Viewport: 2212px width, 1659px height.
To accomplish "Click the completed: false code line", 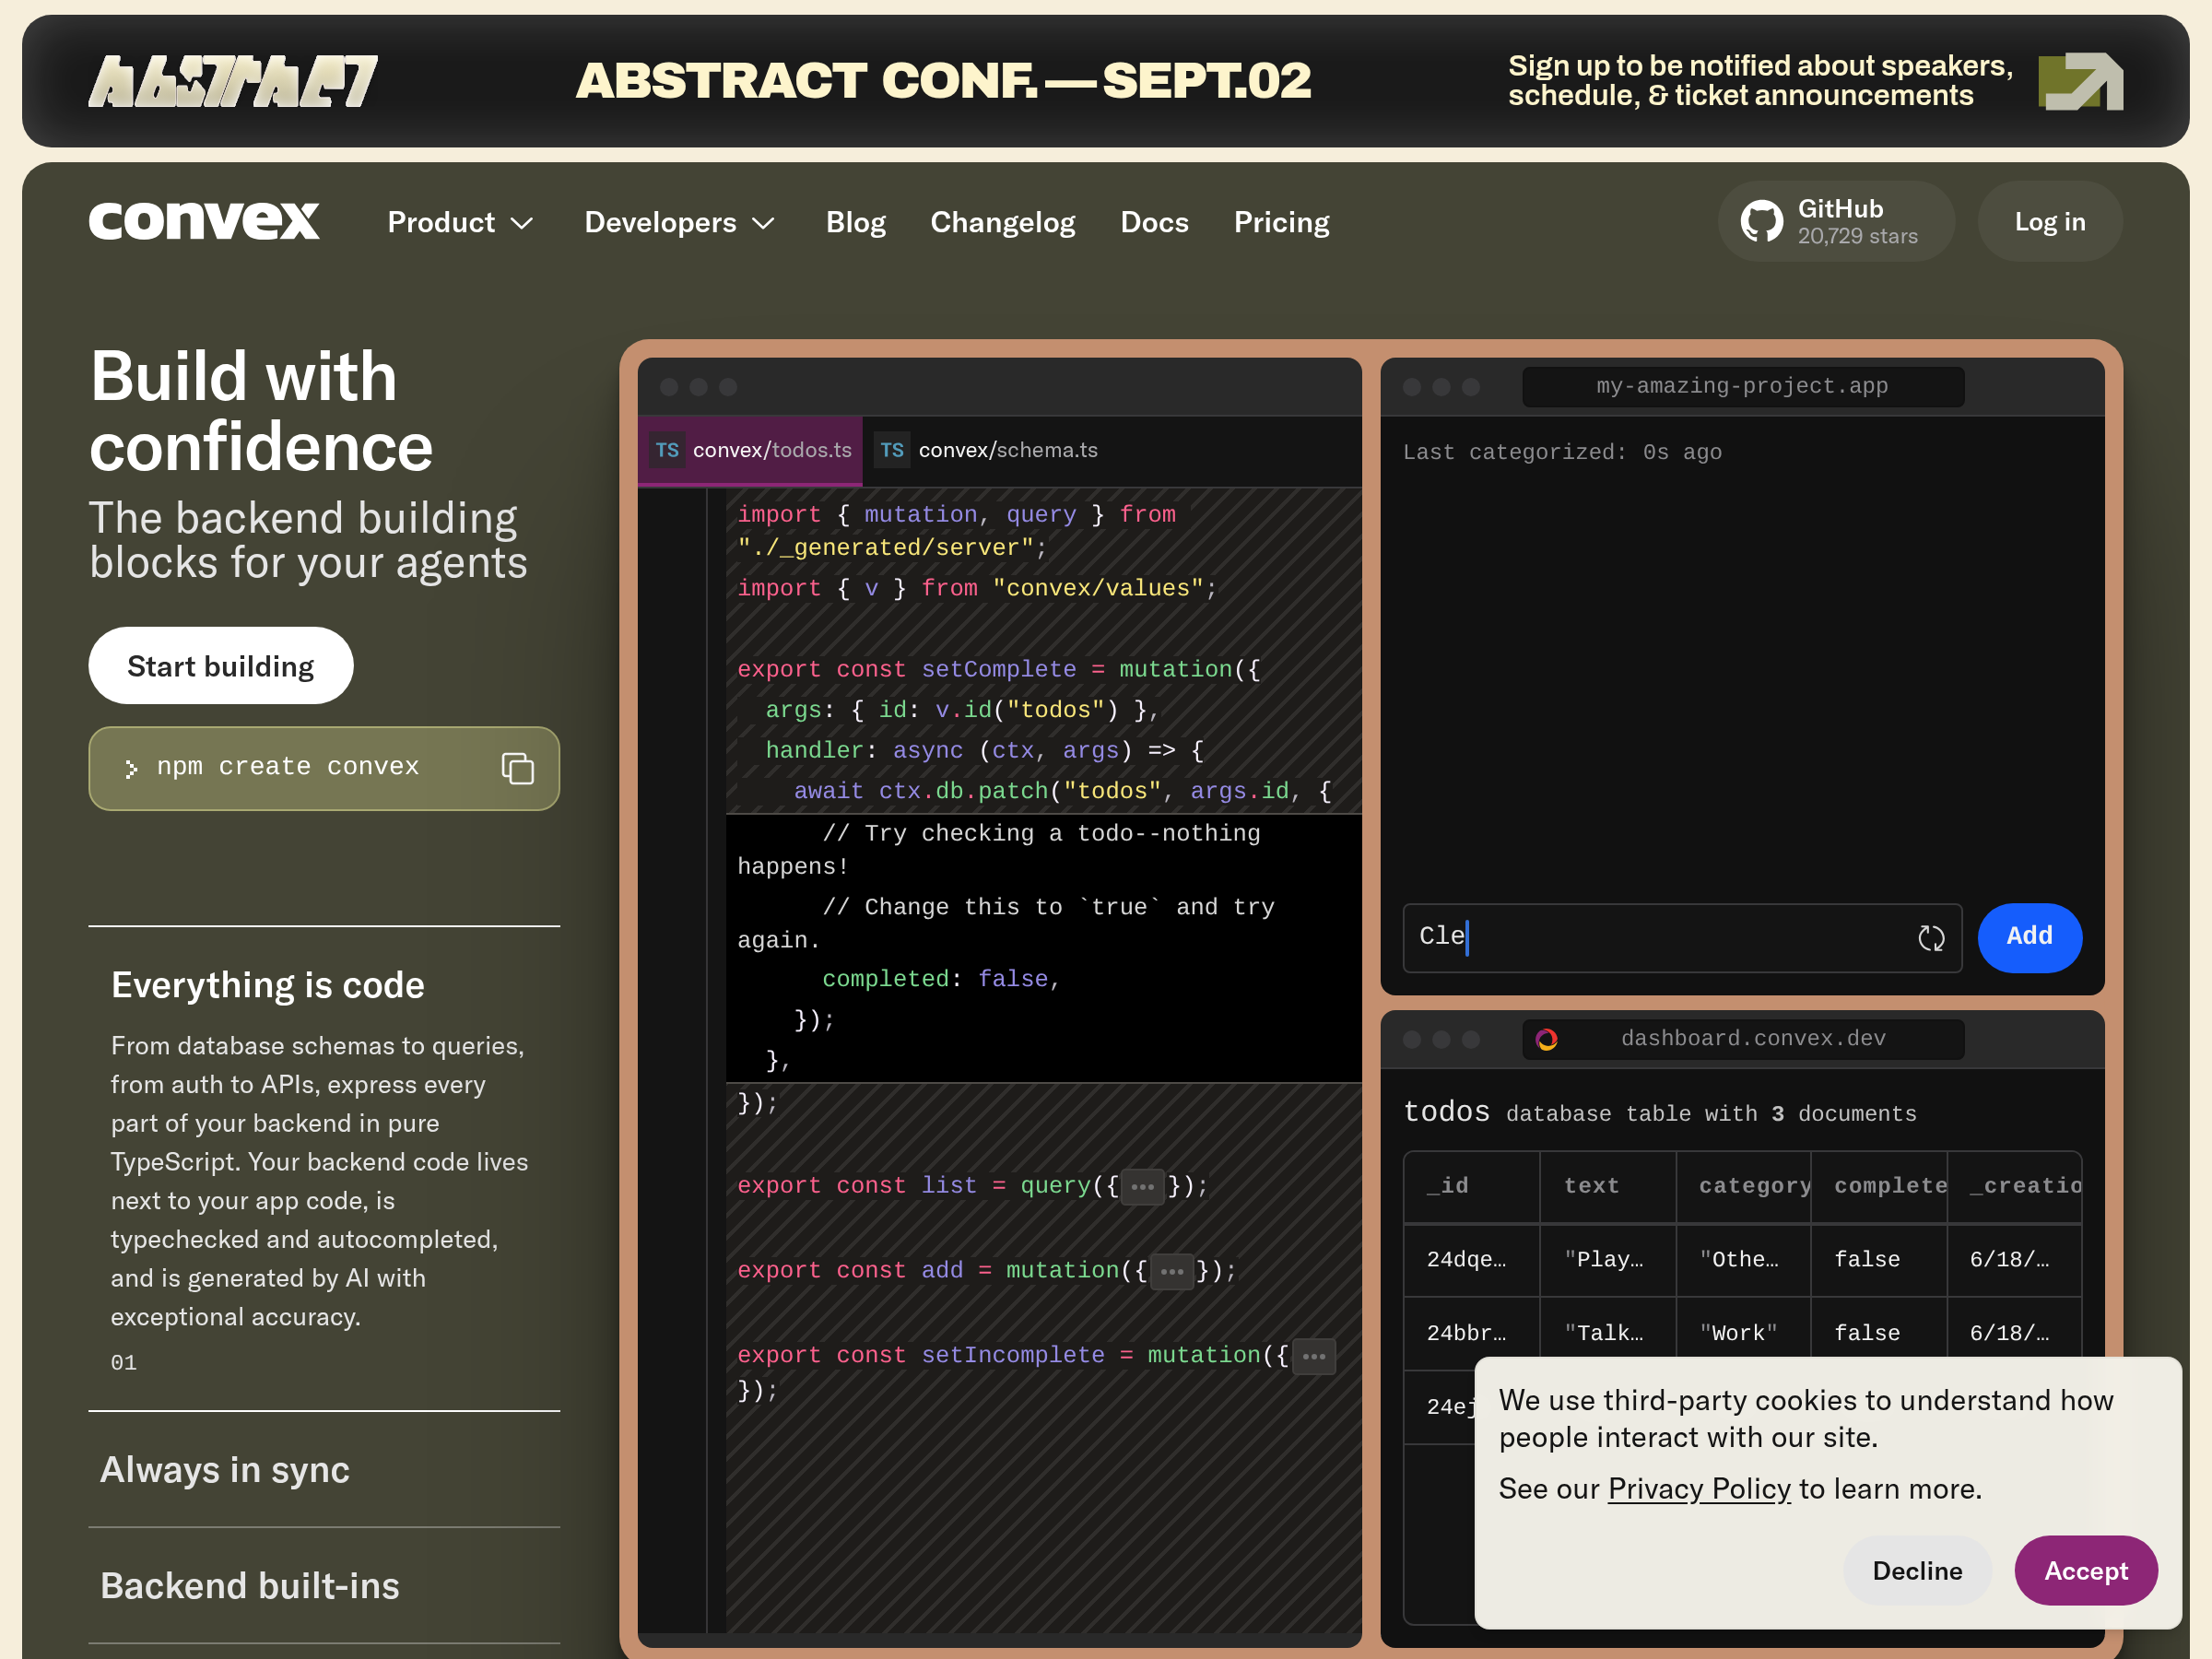I will tap(940, 980).
